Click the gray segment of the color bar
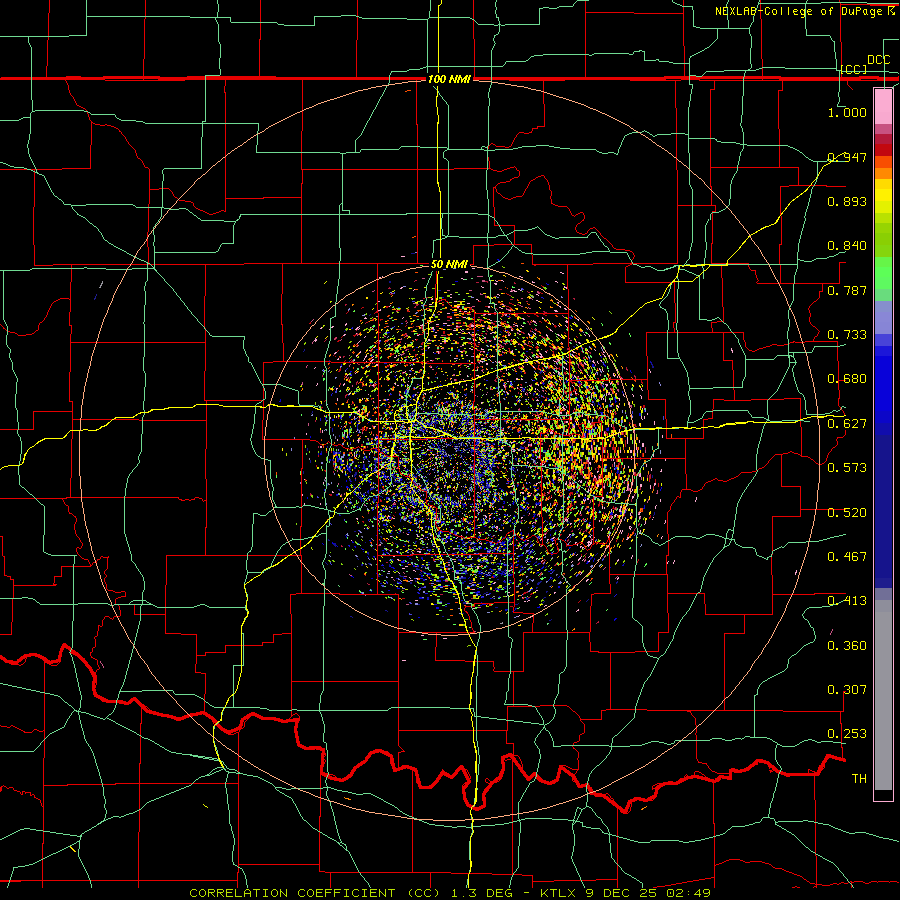Image resolution: width=900 pixels, height=900 pixels. click(x=883, y=695)
